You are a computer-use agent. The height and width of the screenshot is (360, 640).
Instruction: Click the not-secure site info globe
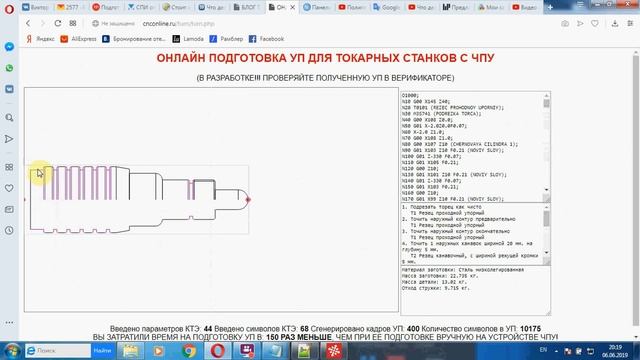coord(96,24)
